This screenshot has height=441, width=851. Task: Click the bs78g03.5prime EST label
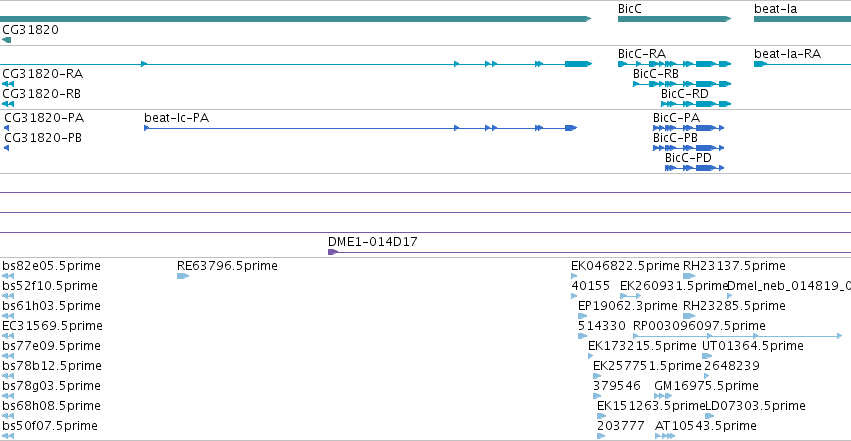point(52,386)
